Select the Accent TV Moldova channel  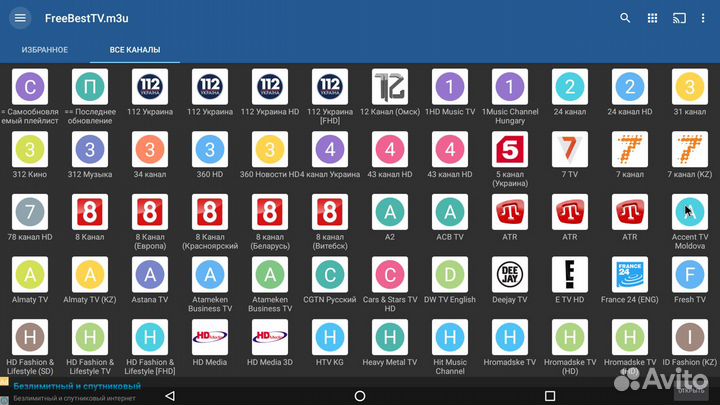pyautogui.click(x=689, y=212)
